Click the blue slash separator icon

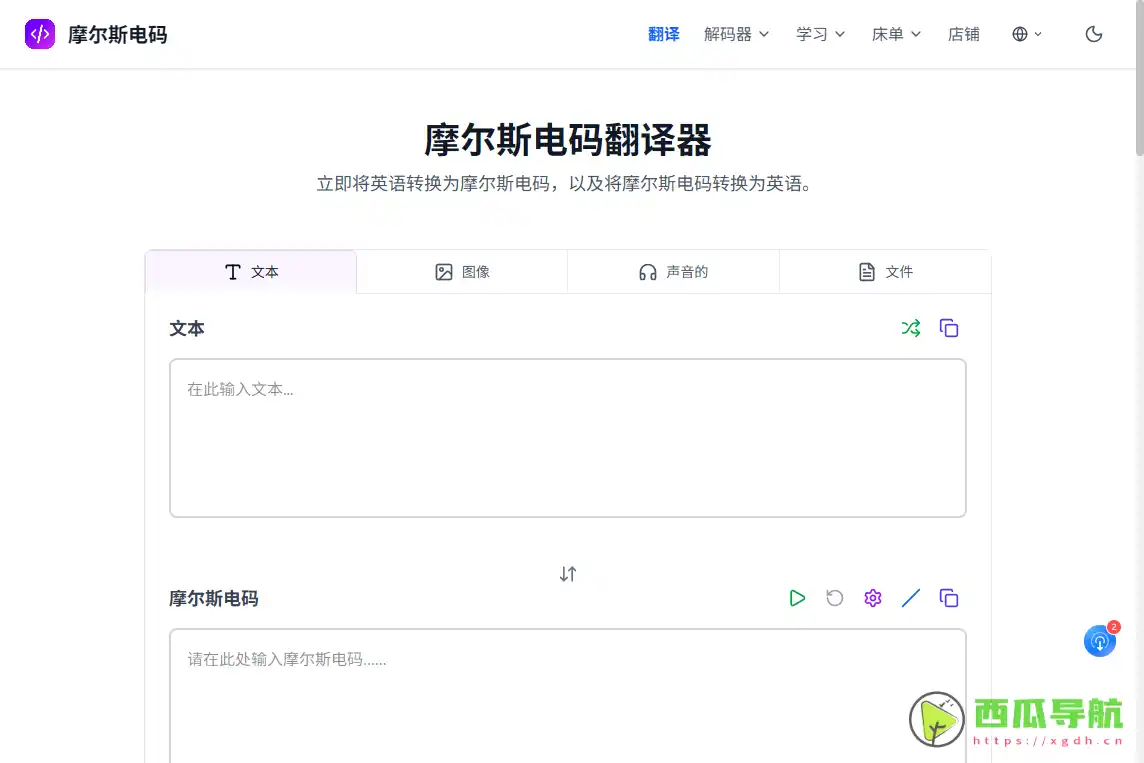point(911,598)
